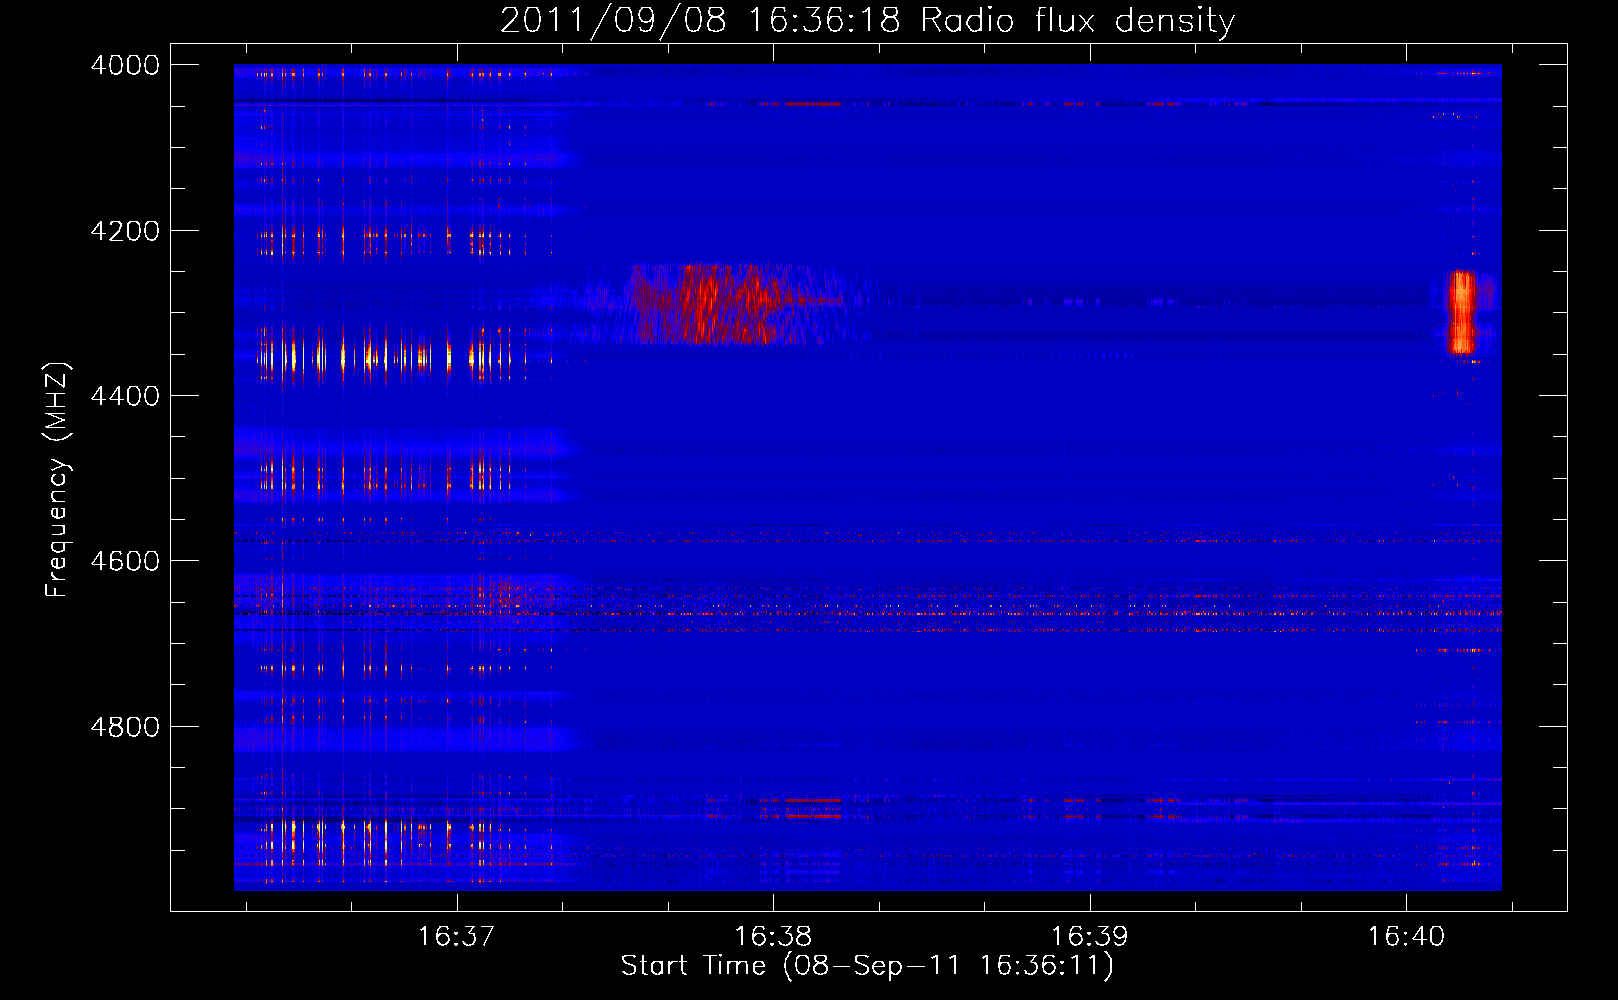This screenshot has width=1618, height=1000.
Task: Click the 'Frequency (MHZ)' axis label
Action: coord(57,480)
